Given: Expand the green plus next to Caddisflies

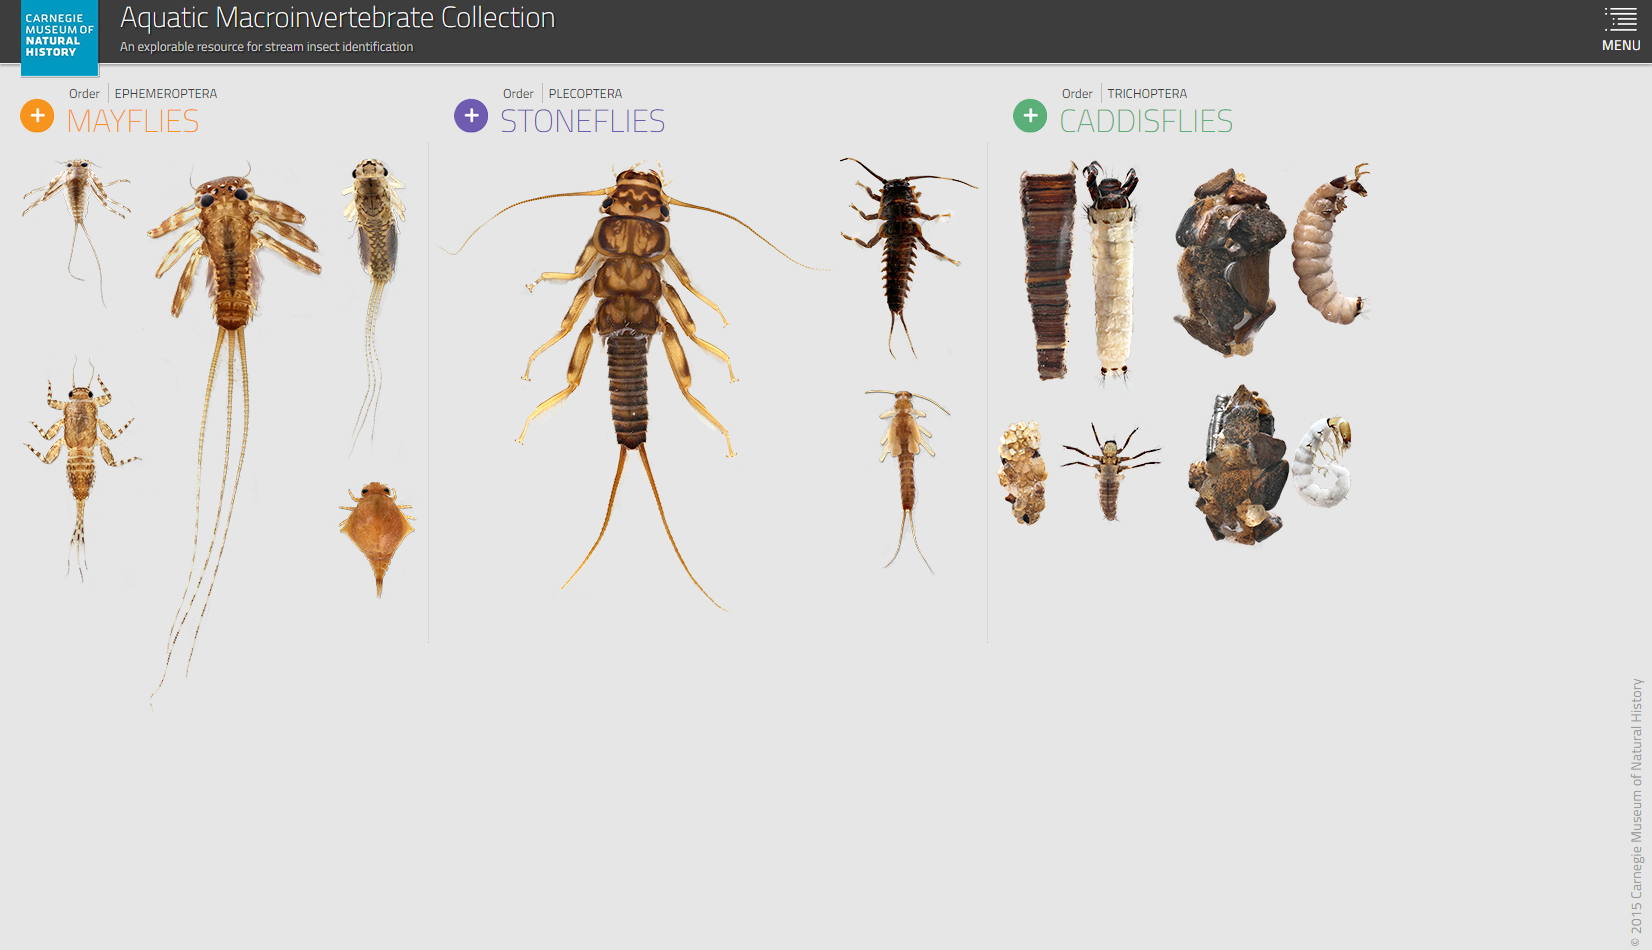Looking at the screenshot, I should 1030,116.
